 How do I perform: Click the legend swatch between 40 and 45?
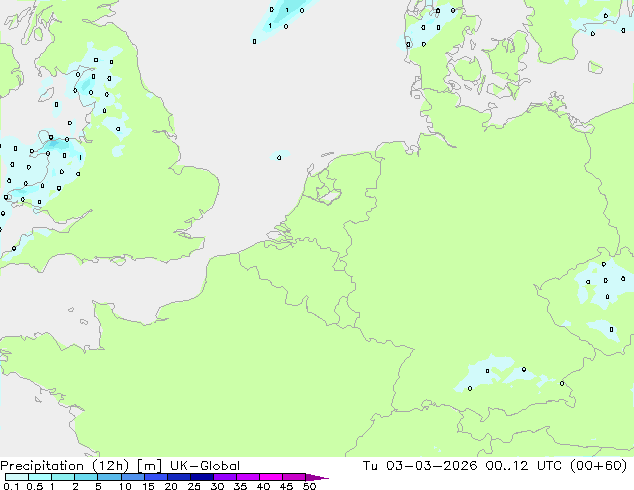tap(271, 477)
